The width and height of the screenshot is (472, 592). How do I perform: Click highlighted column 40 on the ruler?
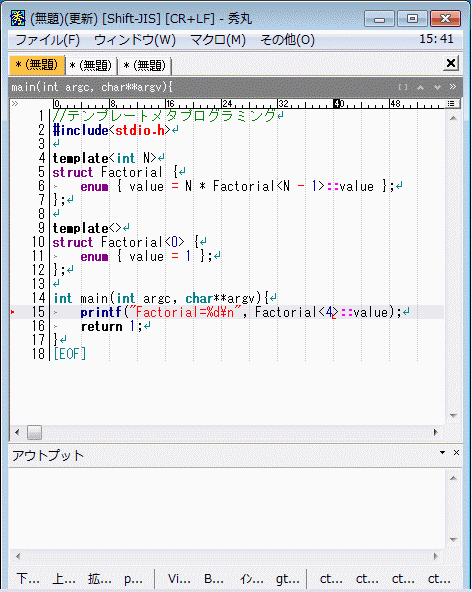(339, 103)
